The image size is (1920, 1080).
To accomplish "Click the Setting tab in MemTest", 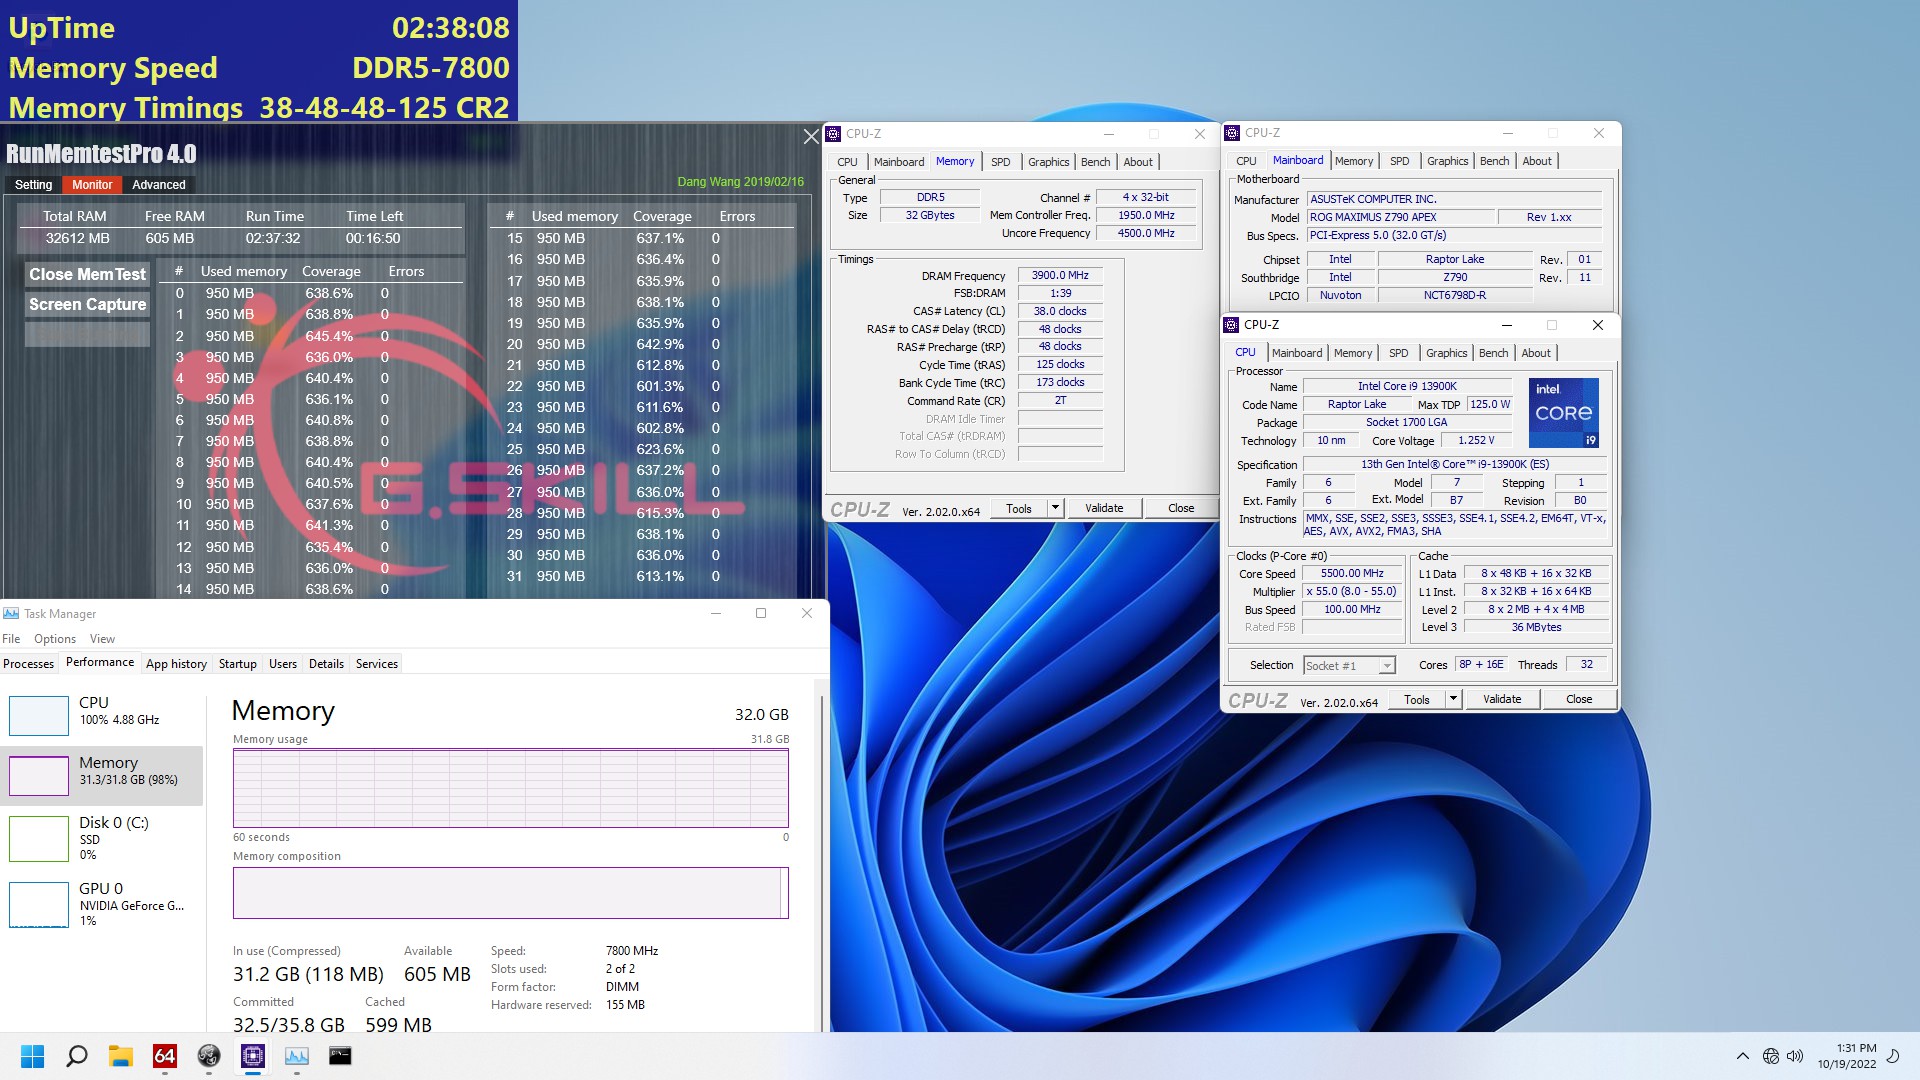I will [x=33, y=183].
